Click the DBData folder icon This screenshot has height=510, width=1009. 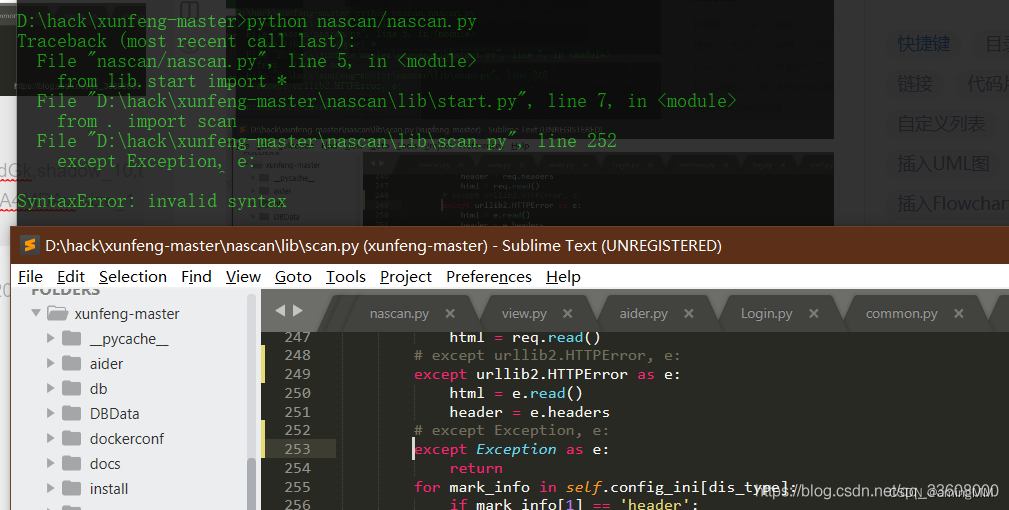pos(71,413)
